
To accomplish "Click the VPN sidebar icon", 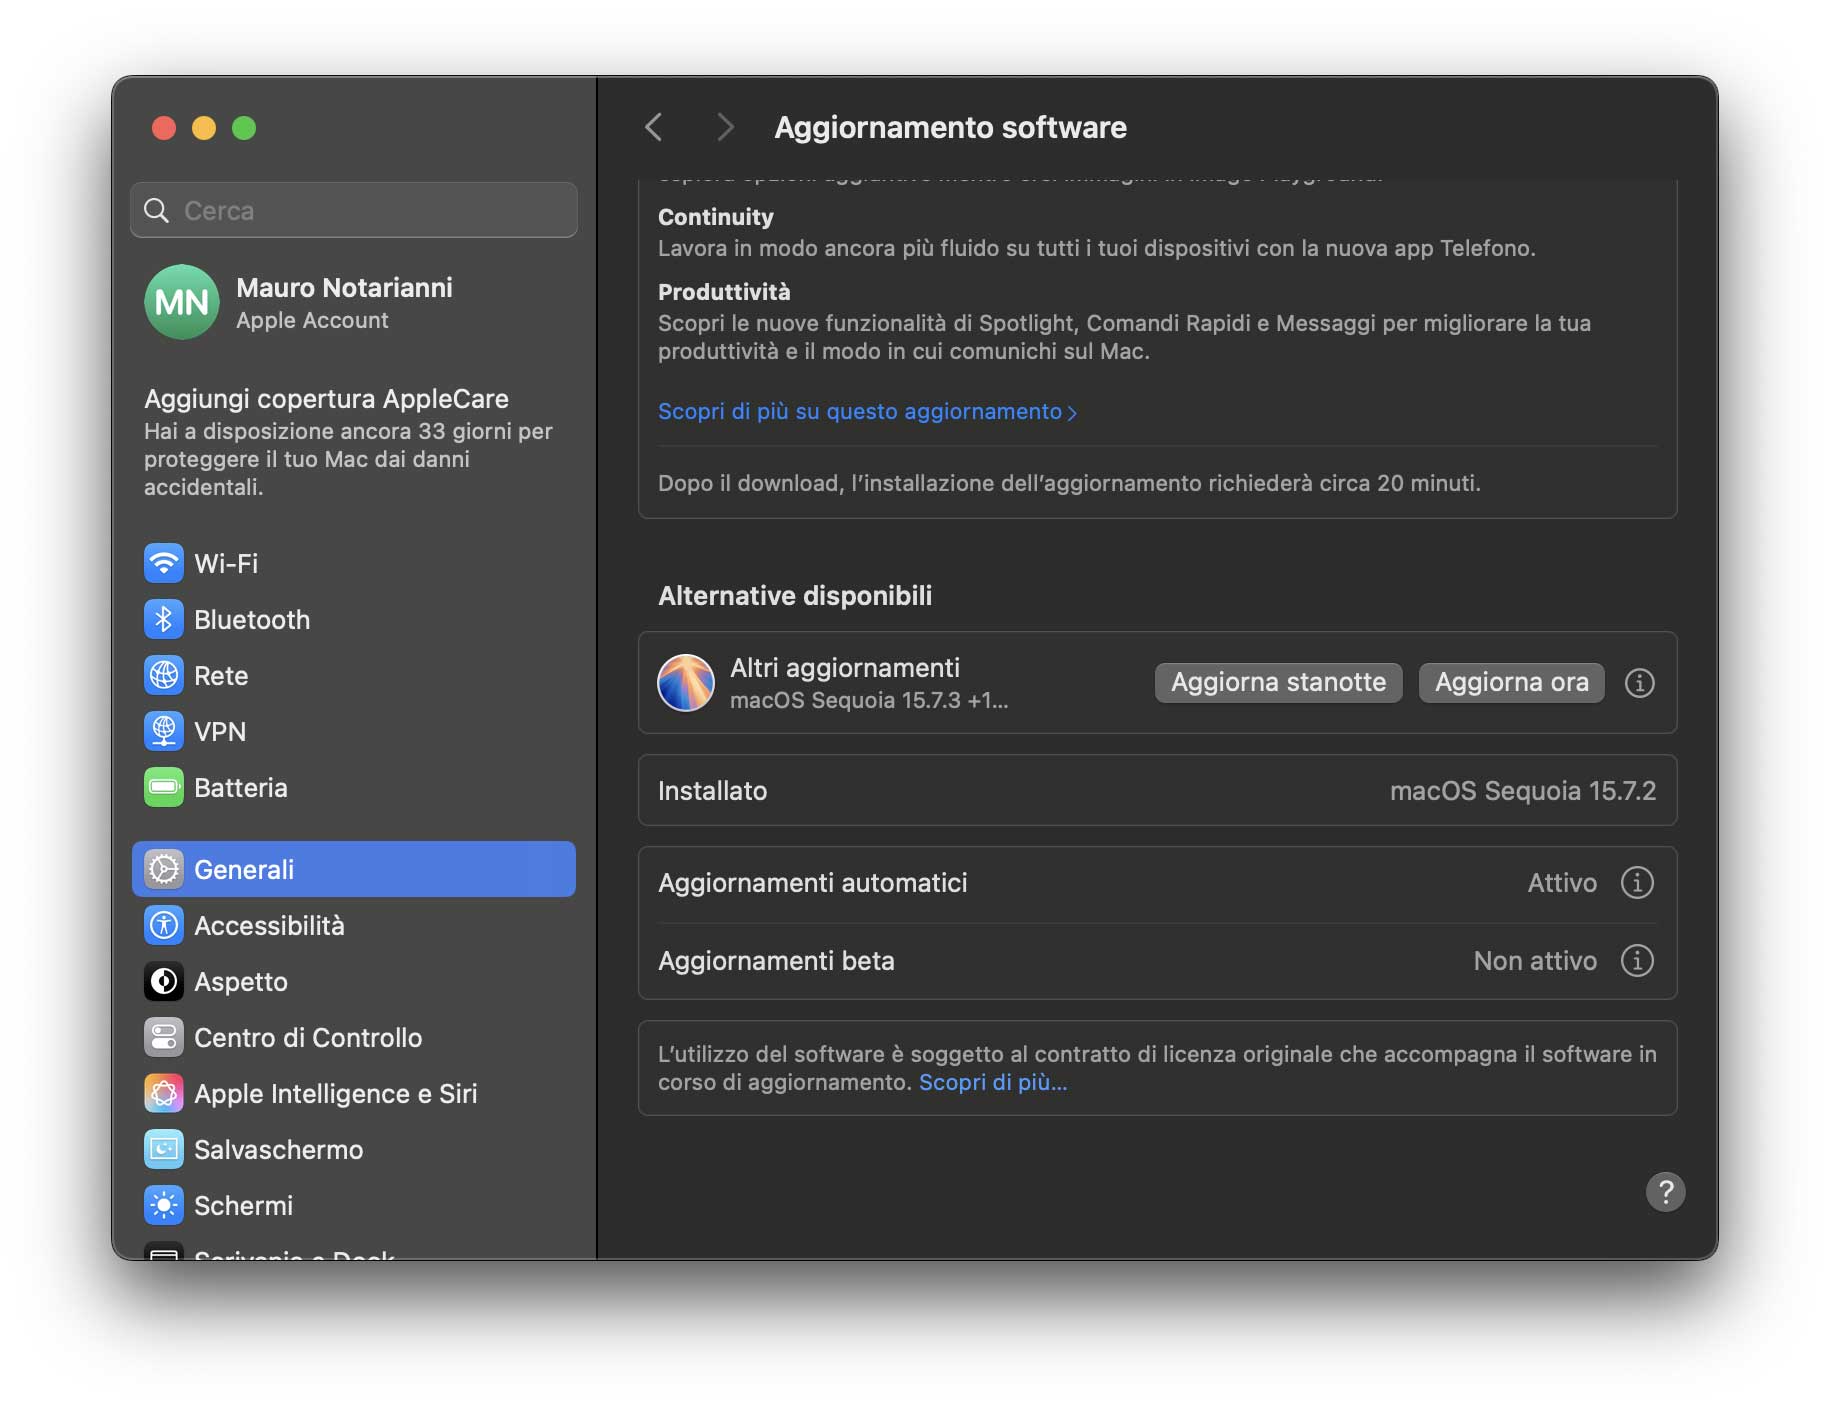I will [164, 731].
